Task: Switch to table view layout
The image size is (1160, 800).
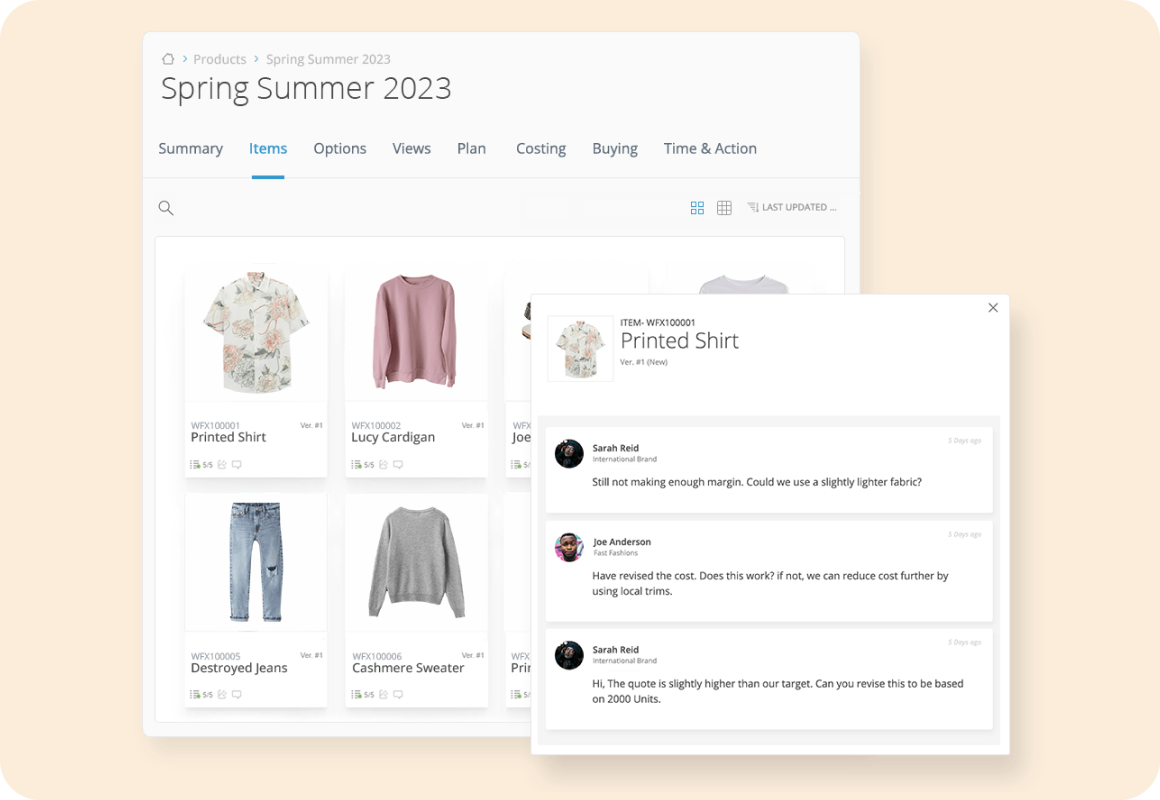Action: pos(724,208)
